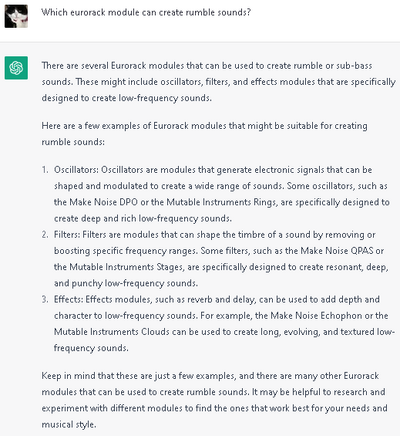Click the green ChatGPT logo icon
Screen dimensions: 400x436
click(16, 68)
